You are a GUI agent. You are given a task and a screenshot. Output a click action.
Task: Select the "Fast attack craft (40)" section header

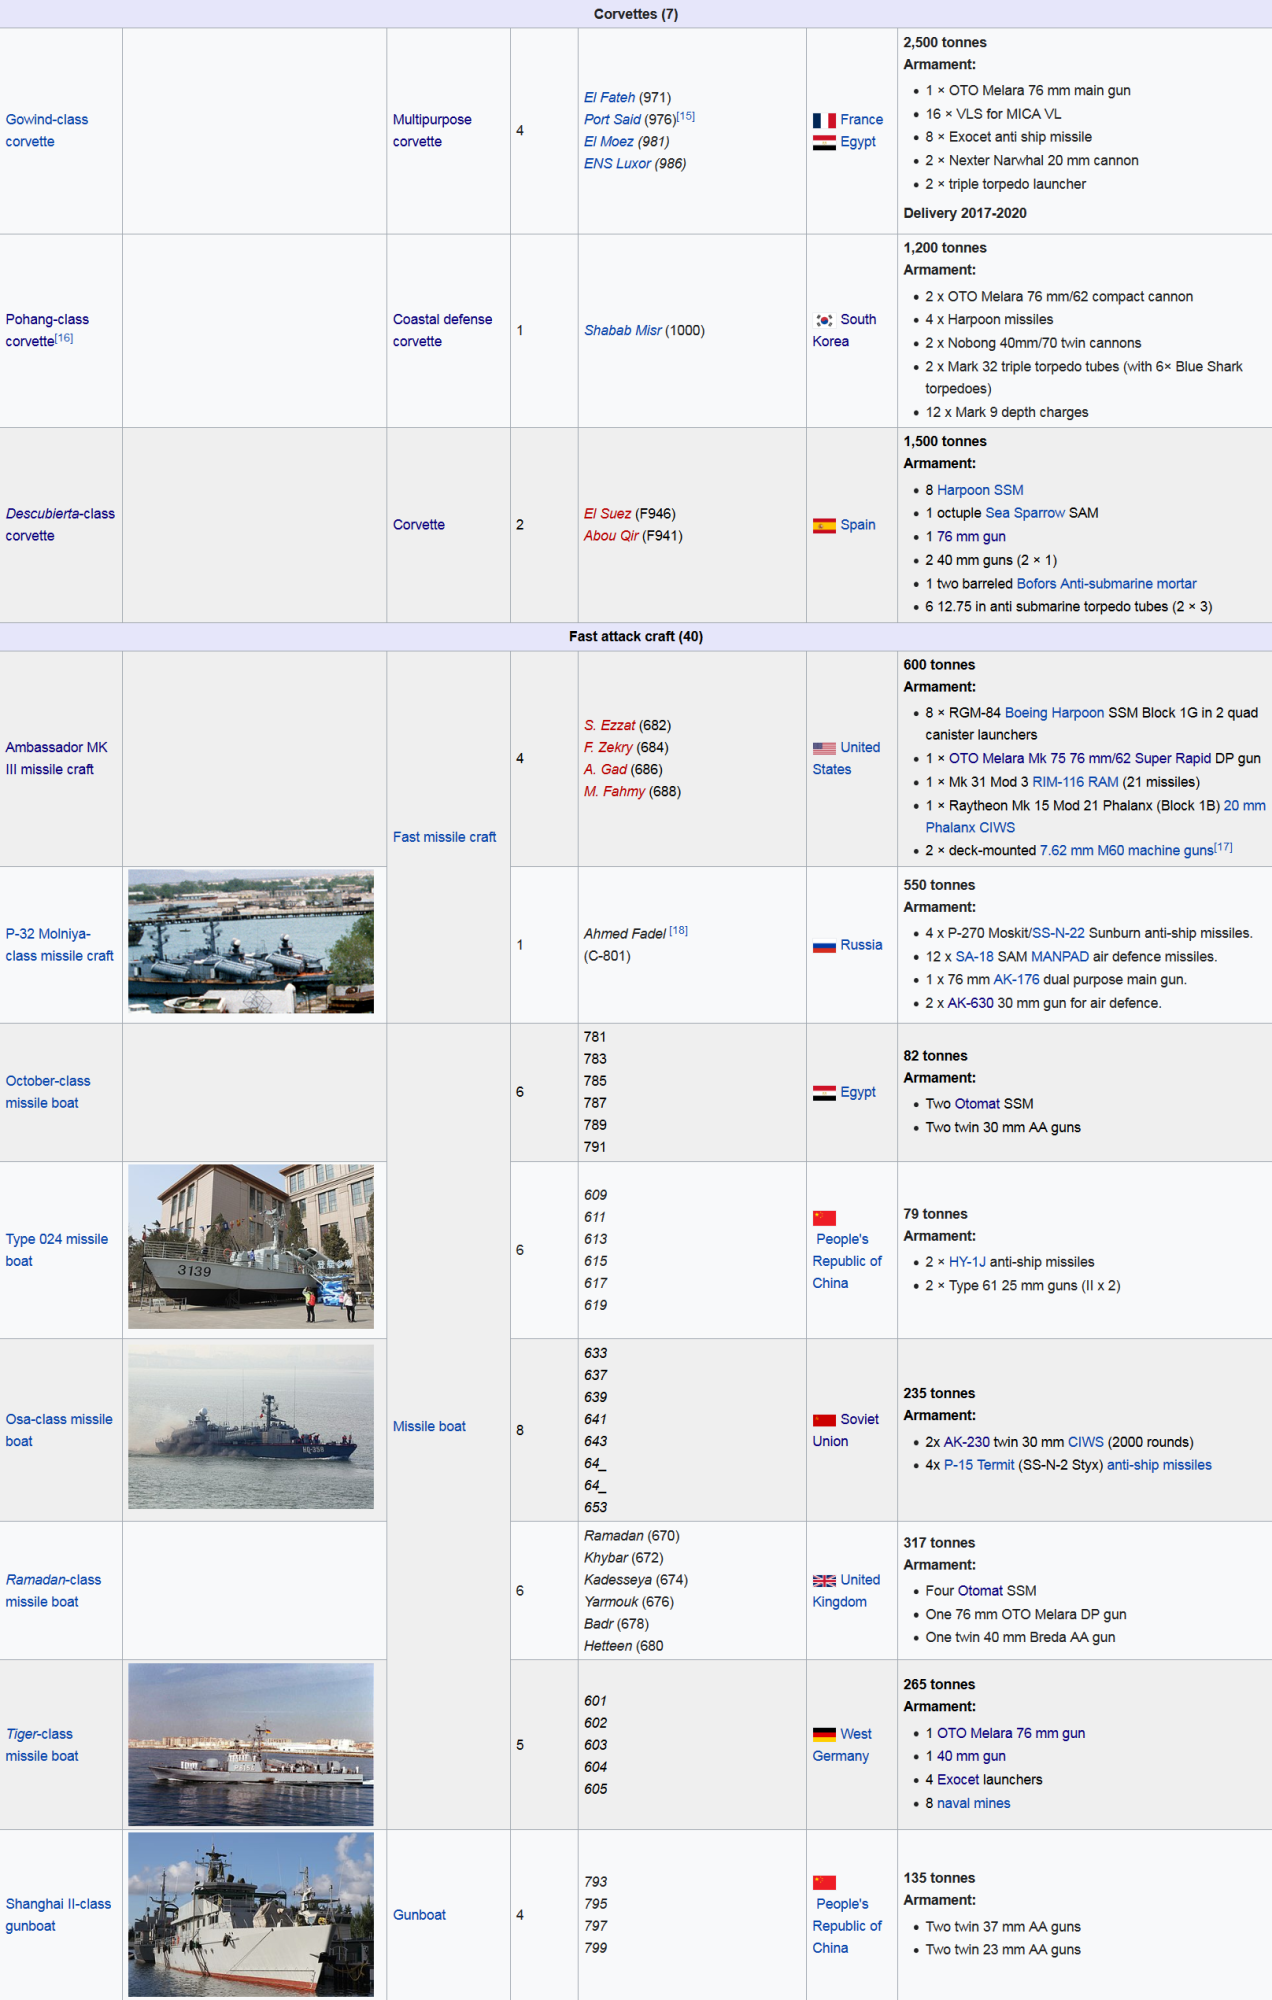pyautogui.click(x=636, y=637)
